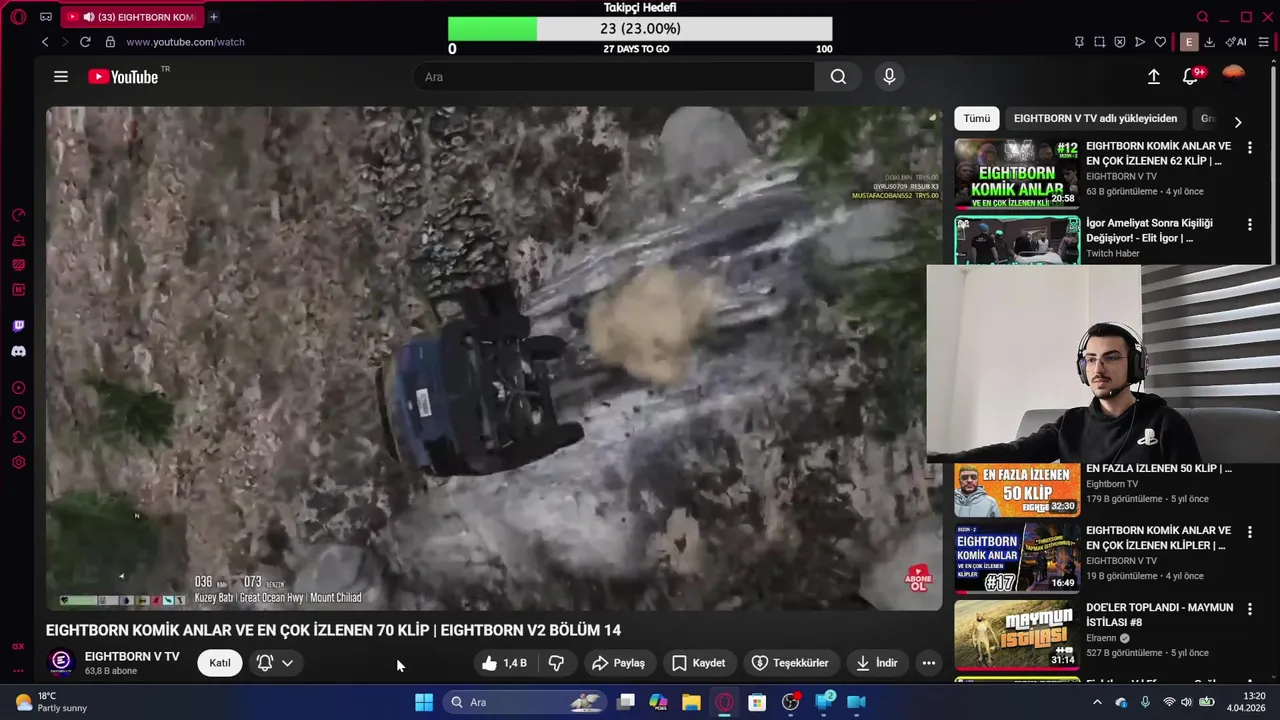Open Twitch in Opera sidebar
Image resolution: width=1280 pixels, height=720 pixels.
pyautogui.click(x=18, y=326)
